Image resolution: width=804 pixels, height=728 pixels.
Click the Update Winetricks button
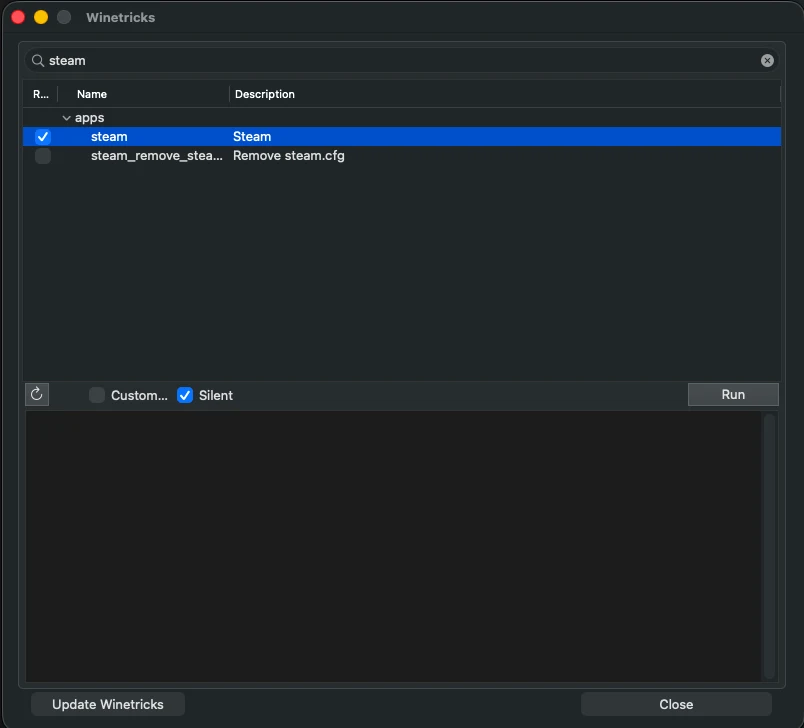click(108, 704)
